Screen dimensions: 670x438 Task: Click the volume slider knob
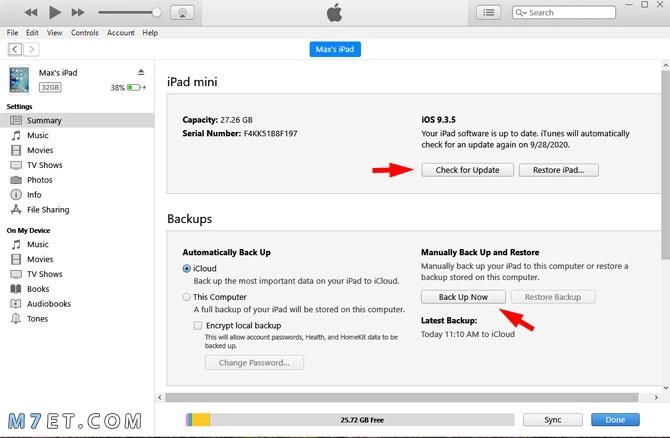tap(157, 12)
